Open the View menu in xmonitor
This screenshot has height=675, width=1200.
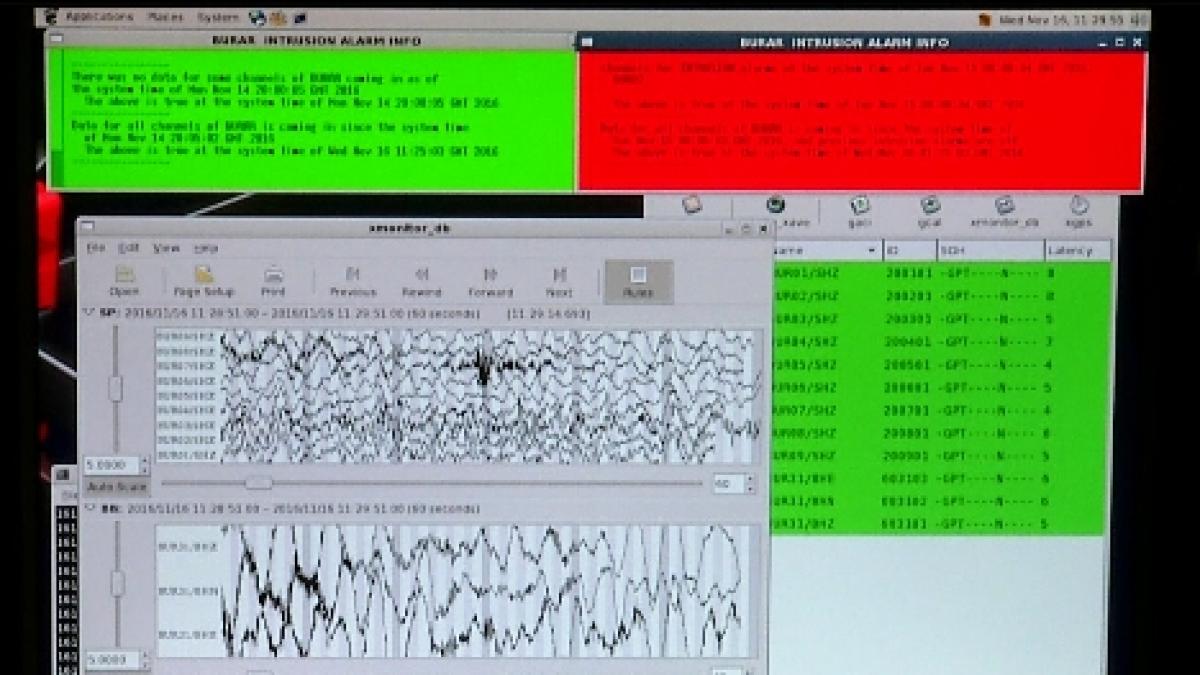click(x=165, y=248)
